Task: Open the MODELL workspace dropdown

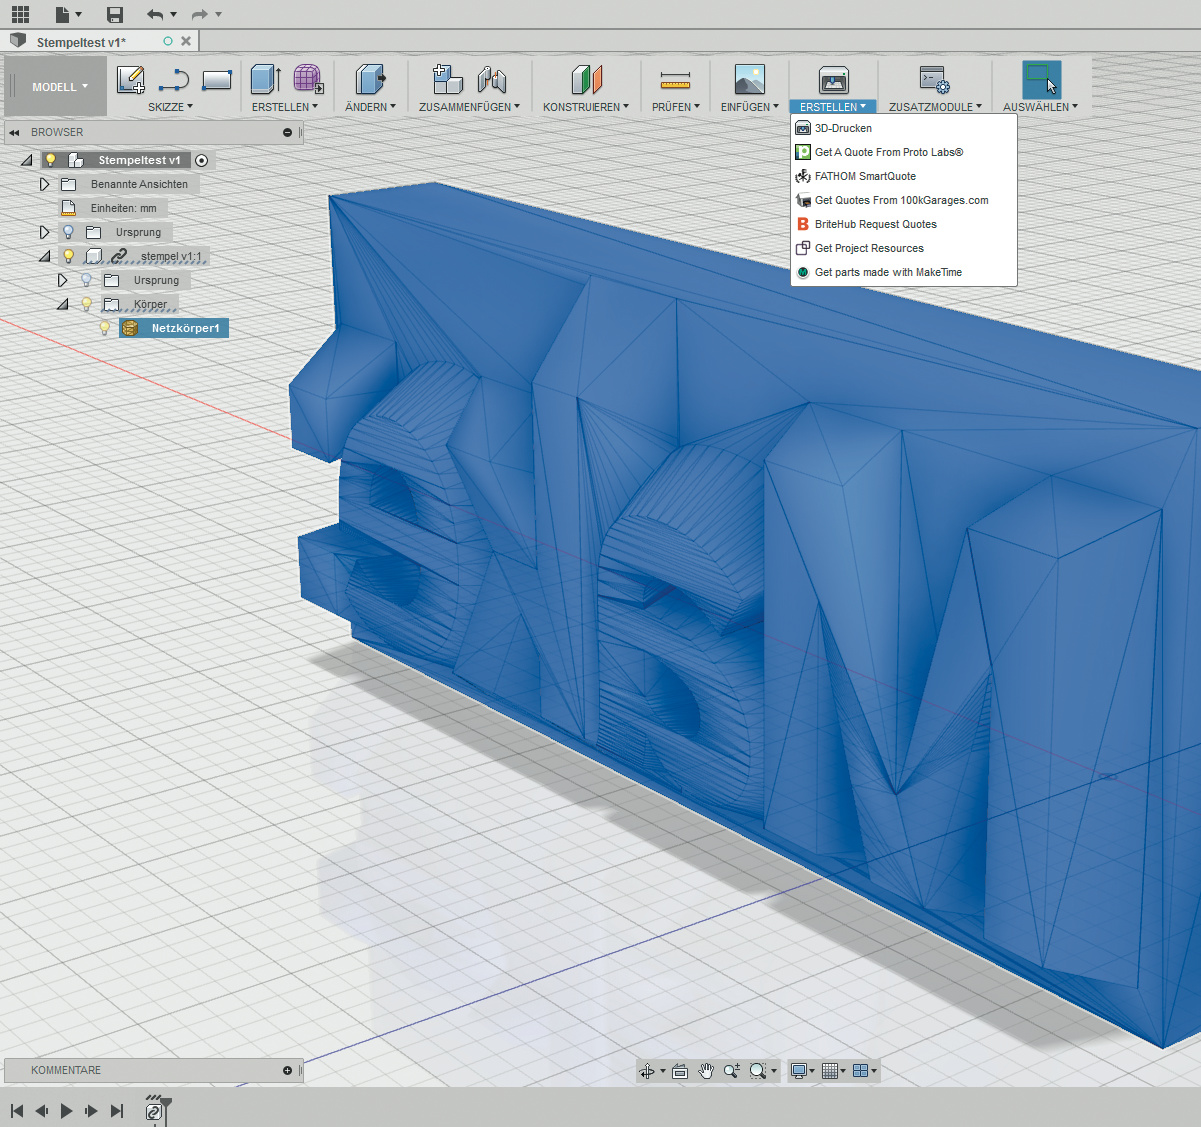Action: click(x=59, y=87)
